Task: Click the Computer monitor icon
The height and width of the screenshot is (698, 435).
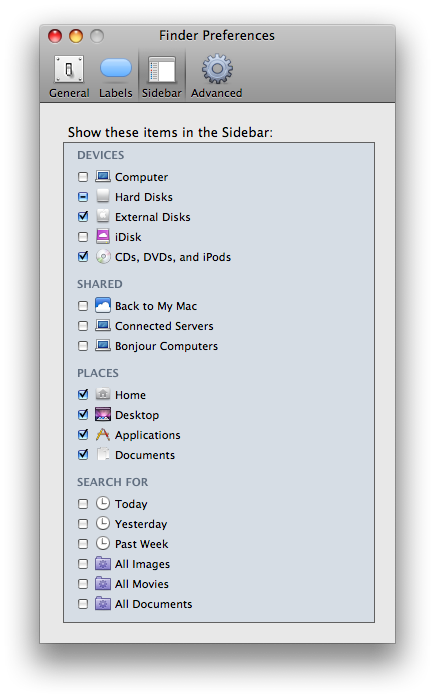Action: point(103,177)
